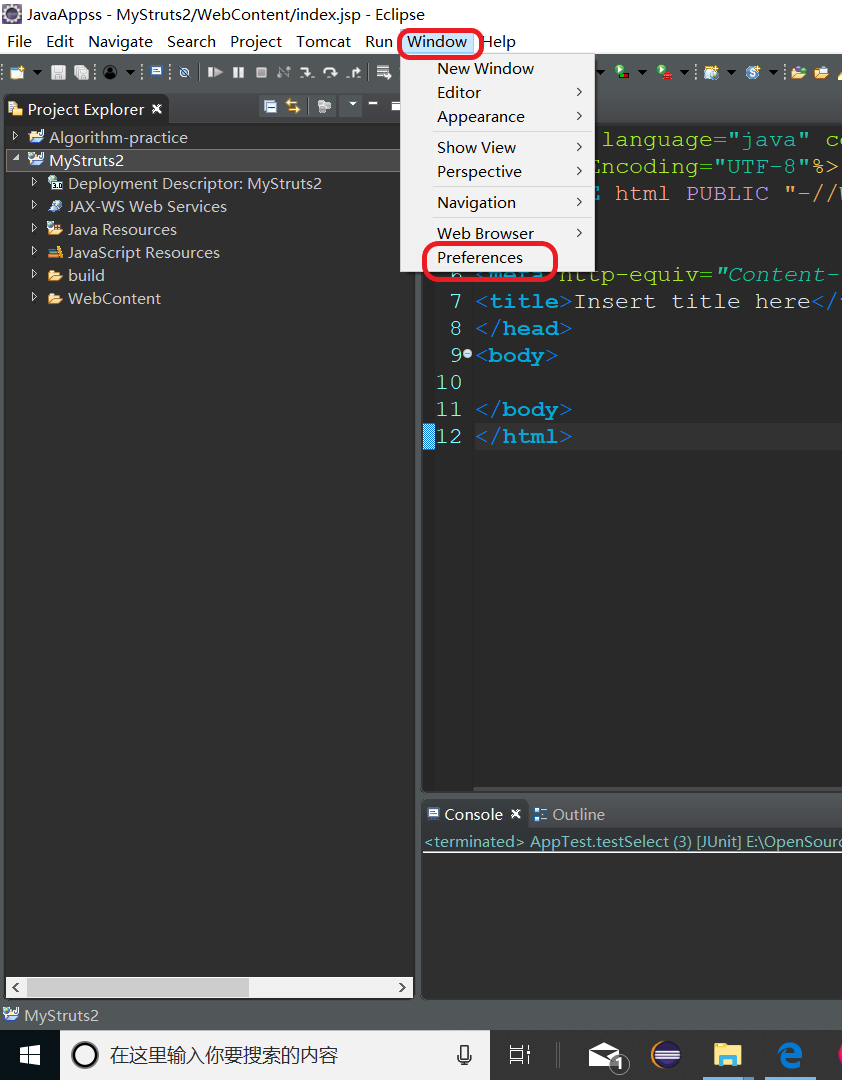842x1080 pixels.
Task: Click the Save toolbar icon
Action: (59, 72)
